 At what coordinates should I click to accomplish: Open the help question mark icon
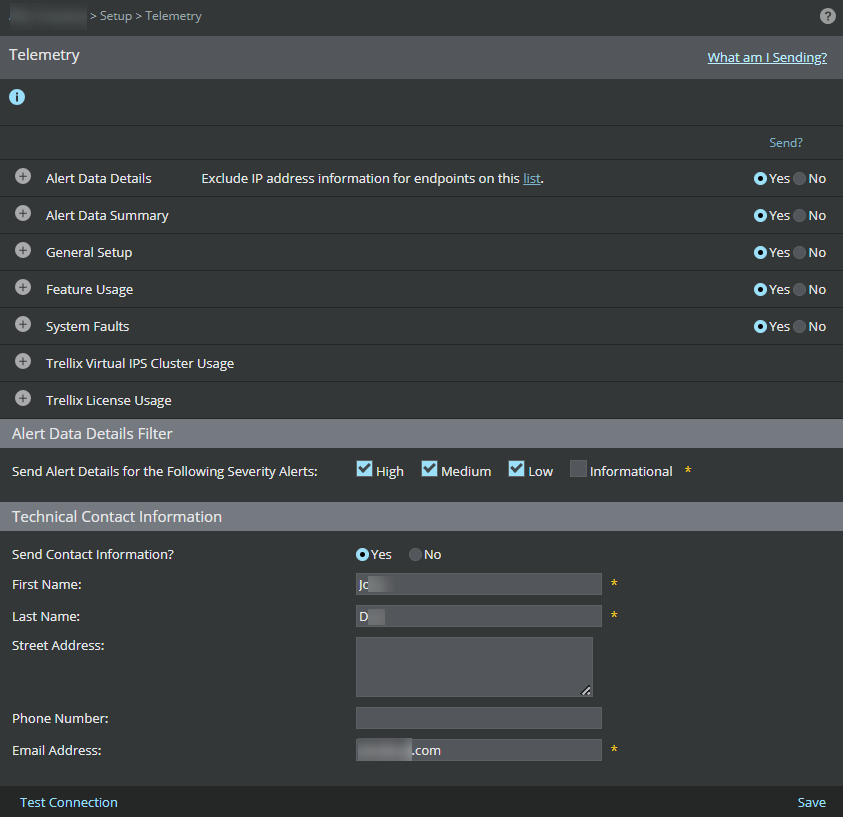(x=827, y=16)
